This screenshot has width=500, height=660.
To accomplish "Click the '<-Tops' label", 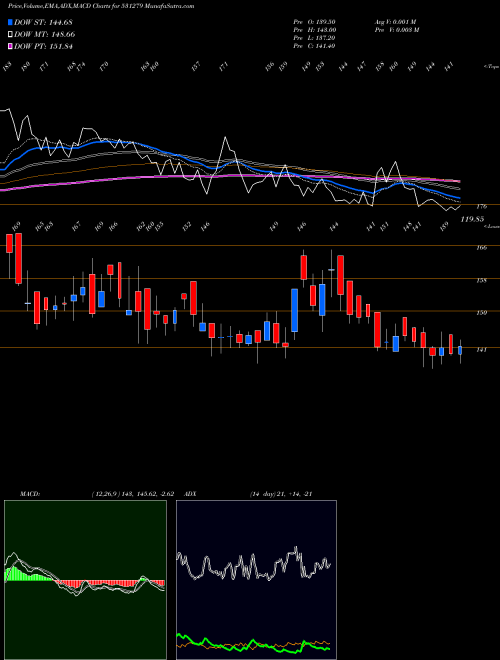I will point(491,67).
